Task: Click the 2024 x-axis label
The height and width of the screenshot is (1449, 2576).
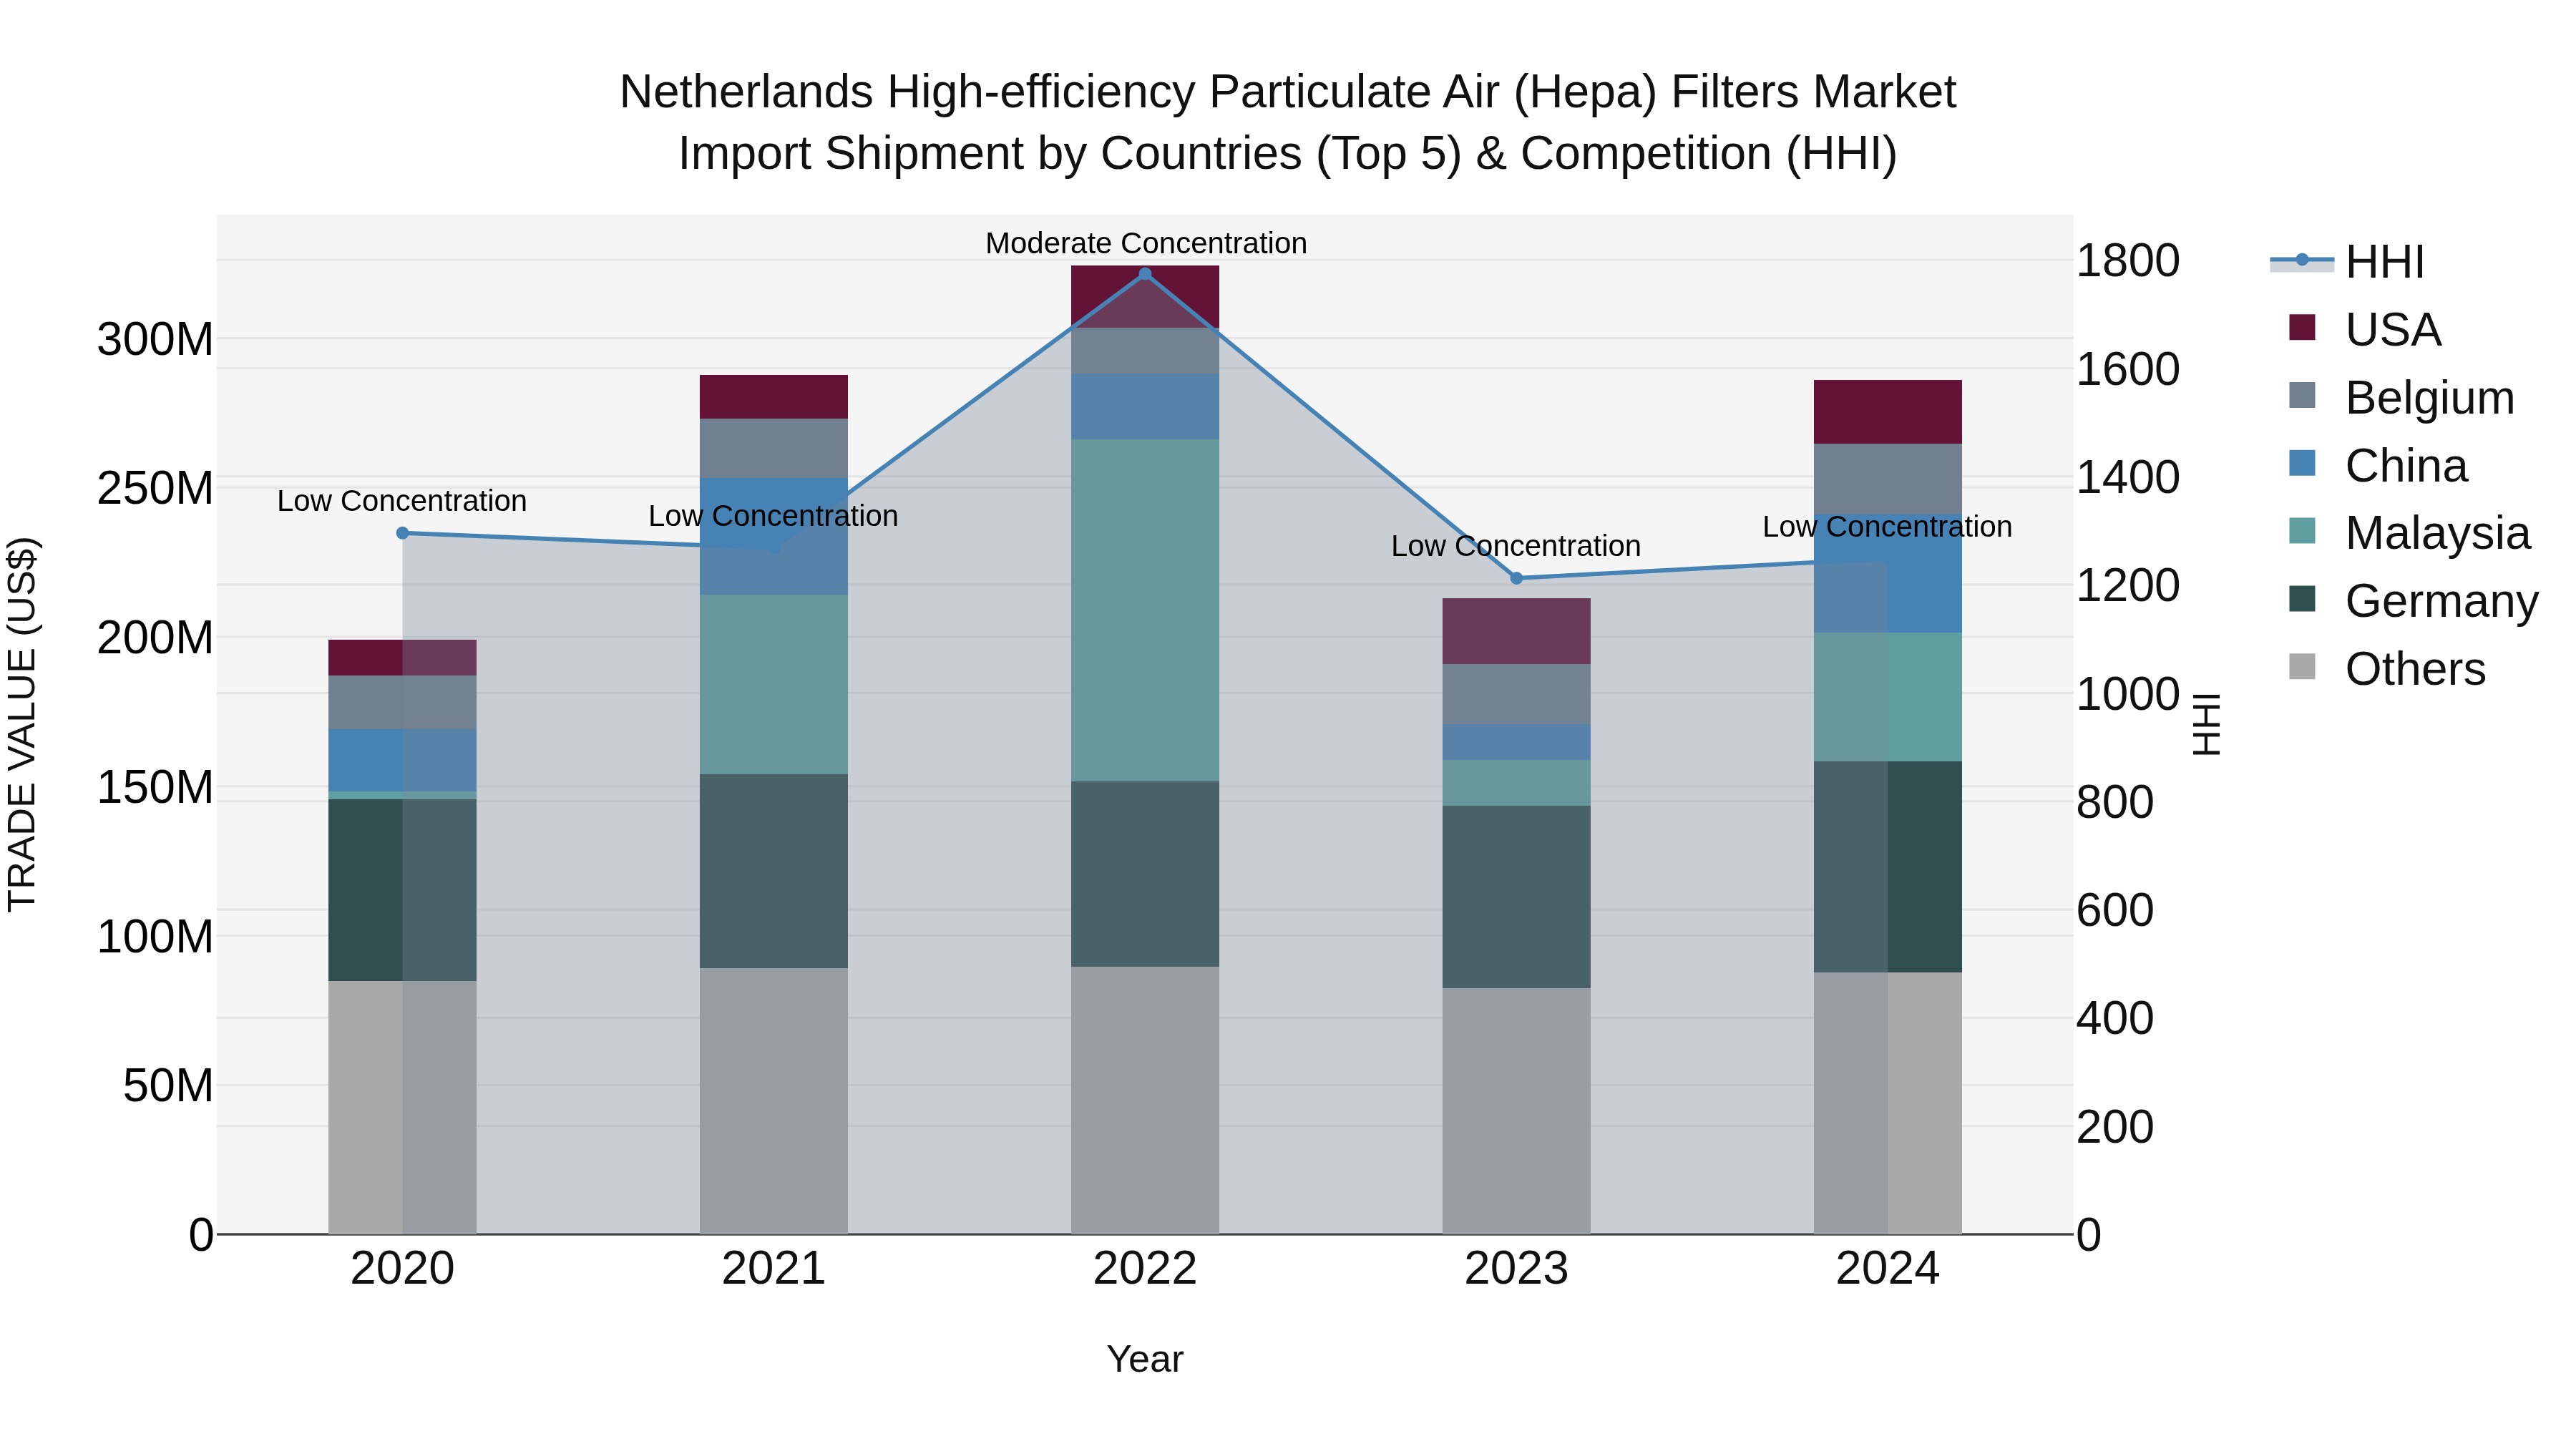Action: point(1887,1269)
